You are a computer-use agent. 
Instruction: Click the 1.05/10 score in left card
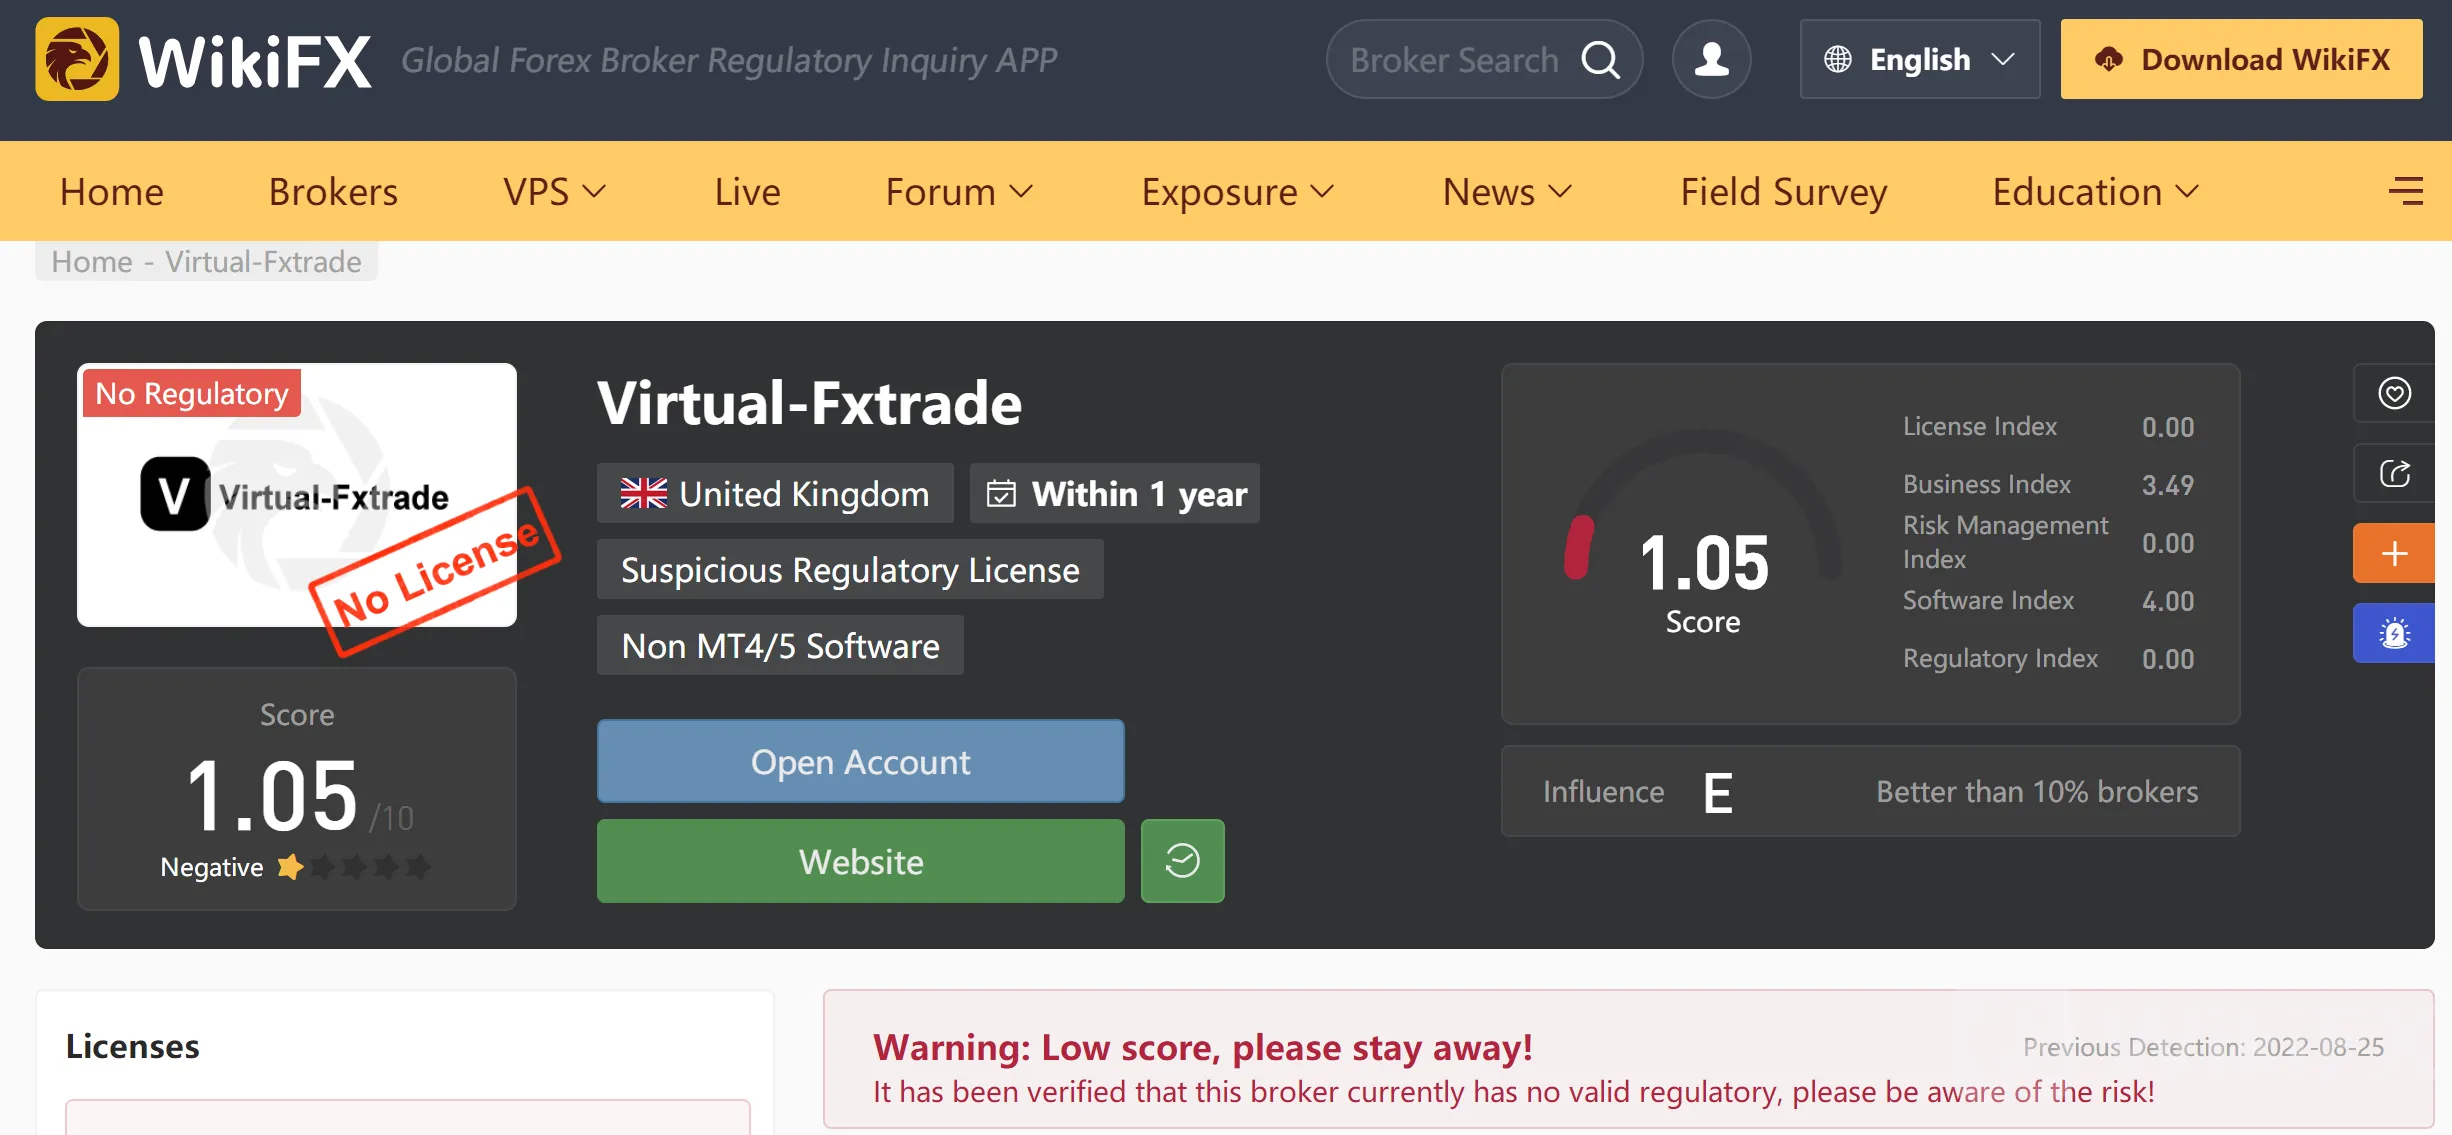[x=299, y=796]
